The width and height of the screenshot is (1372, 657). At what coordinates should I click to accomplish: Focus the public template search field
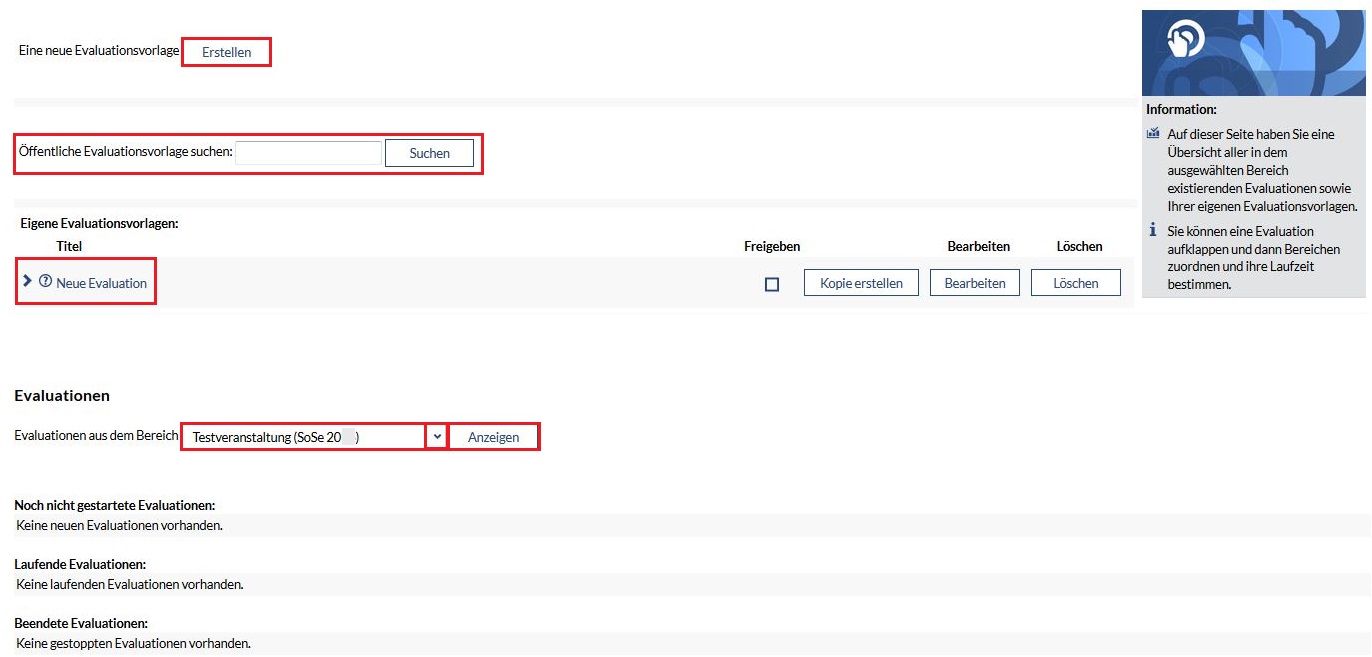pos(308,153)
